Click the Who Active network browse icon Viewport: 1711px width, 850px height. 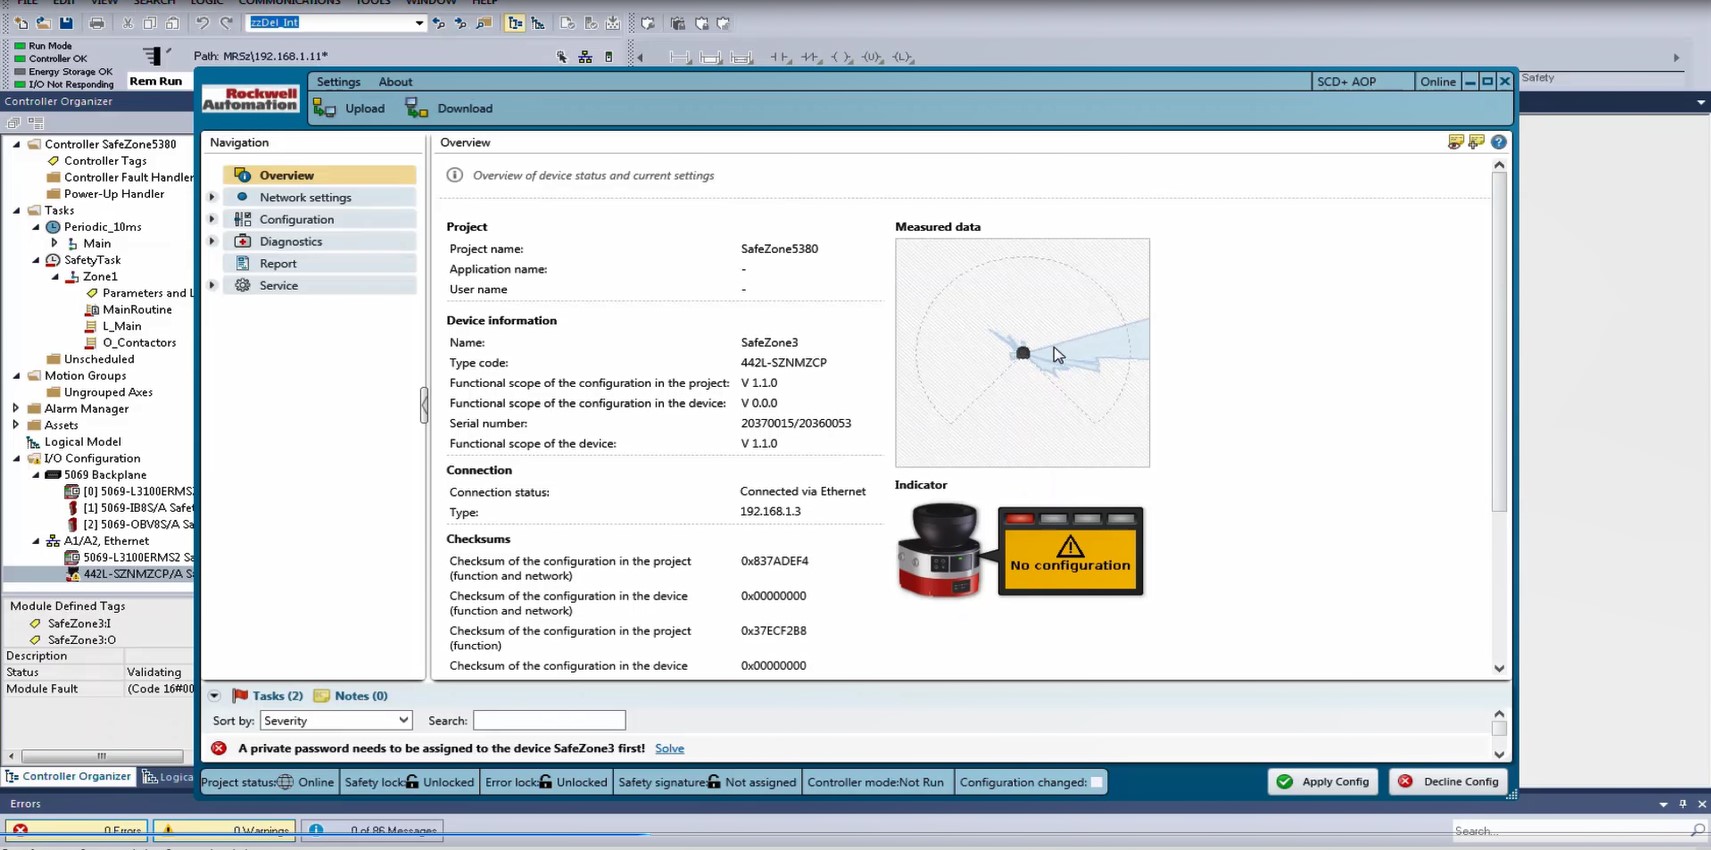[x=585, y=57]
